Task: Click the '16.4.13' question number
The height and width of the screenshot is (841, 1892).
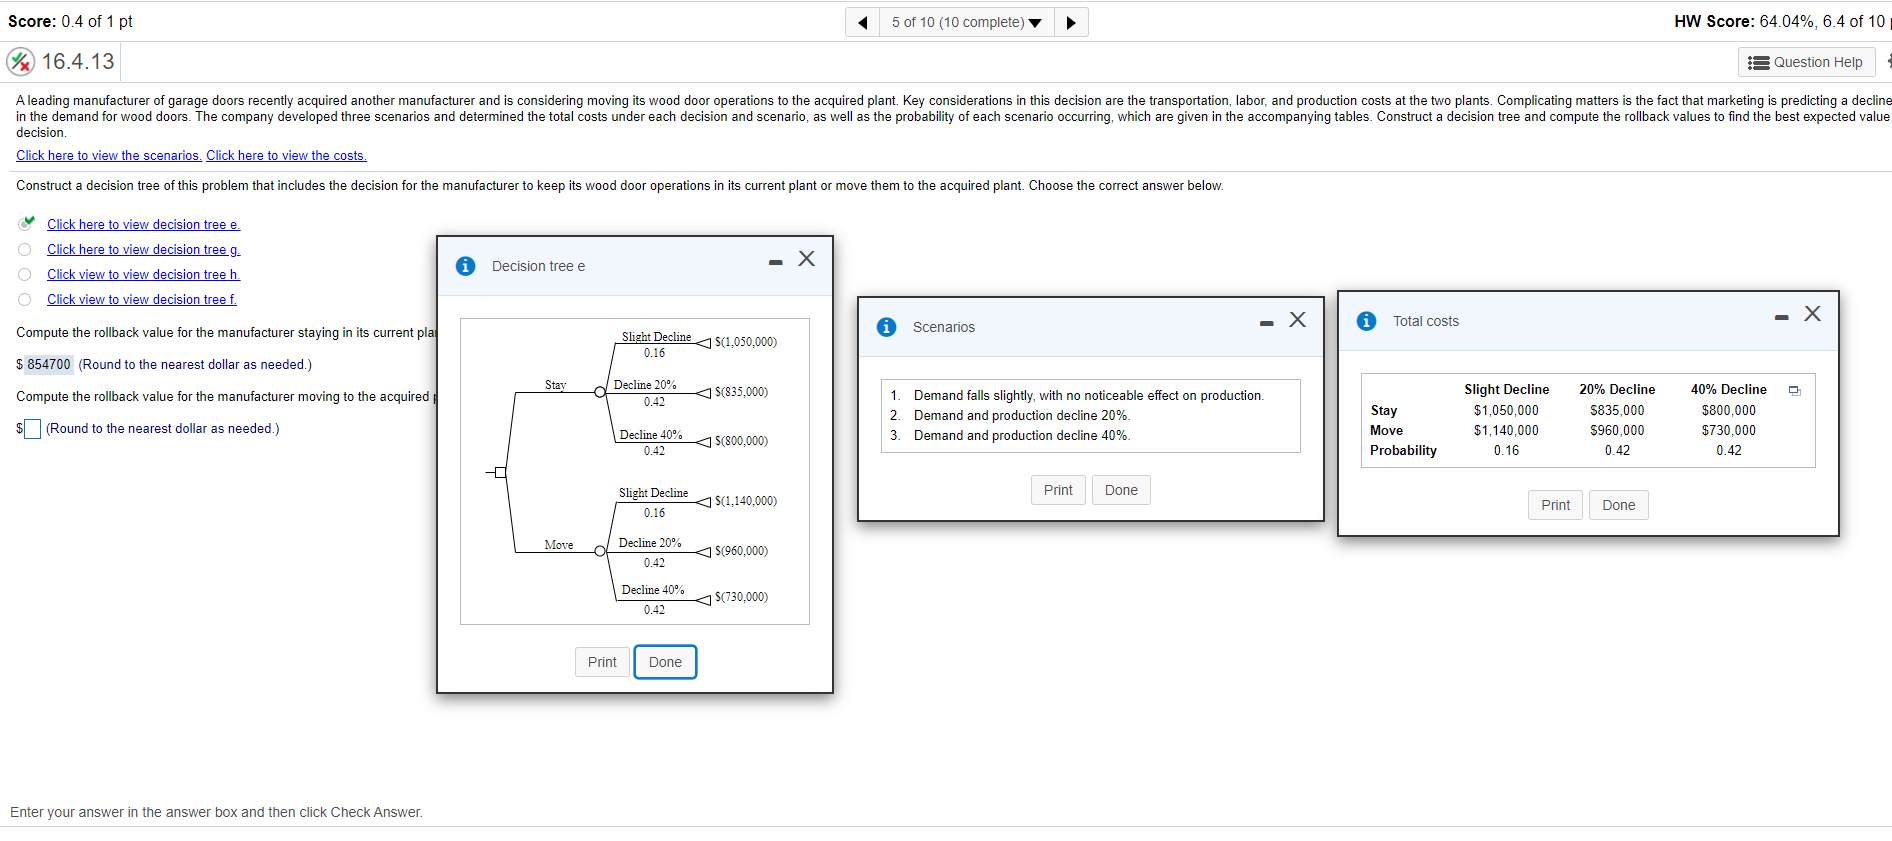Action: pyautogui.click(x=78, y=62)
